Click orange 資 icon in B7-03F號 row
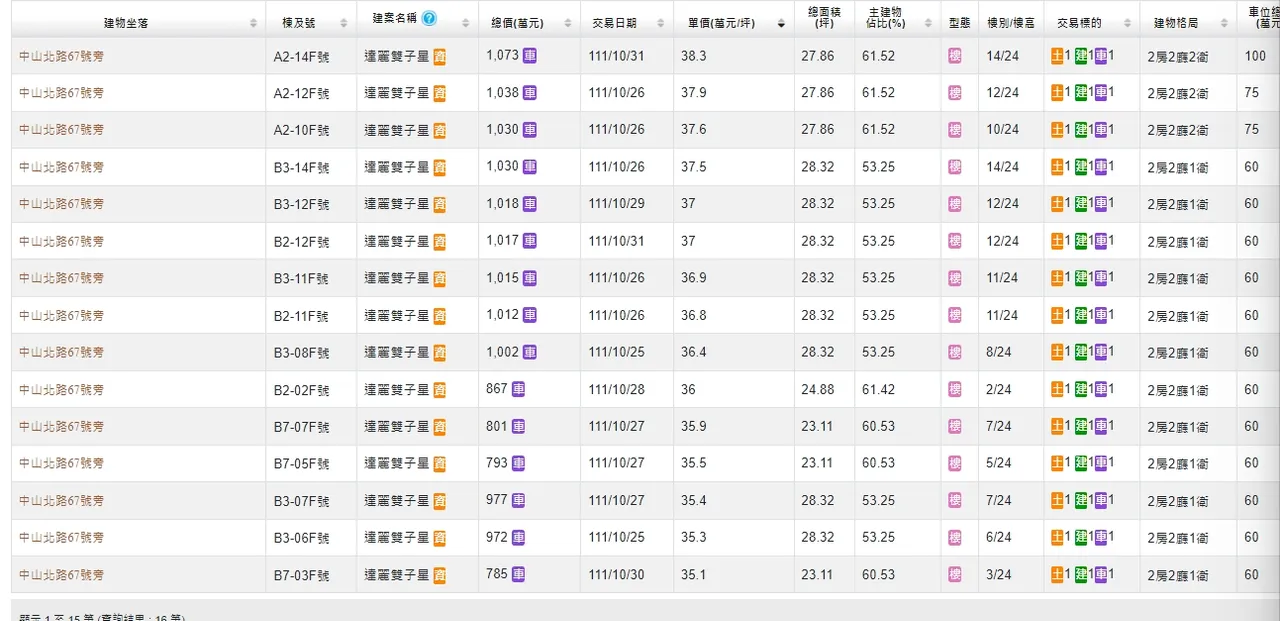1280x621 pixels. (440, 575)
